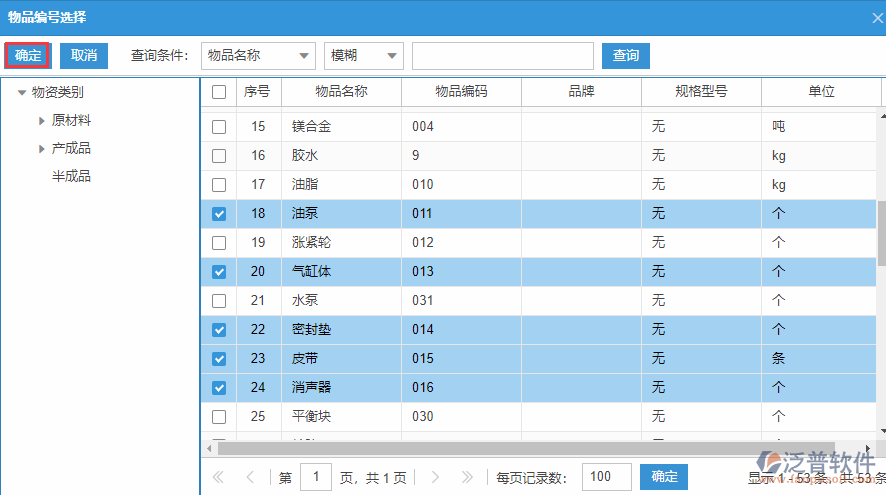Toggle the select-all header checkbox
This screenshot has height=495, width=886.
tap(219, 92)
